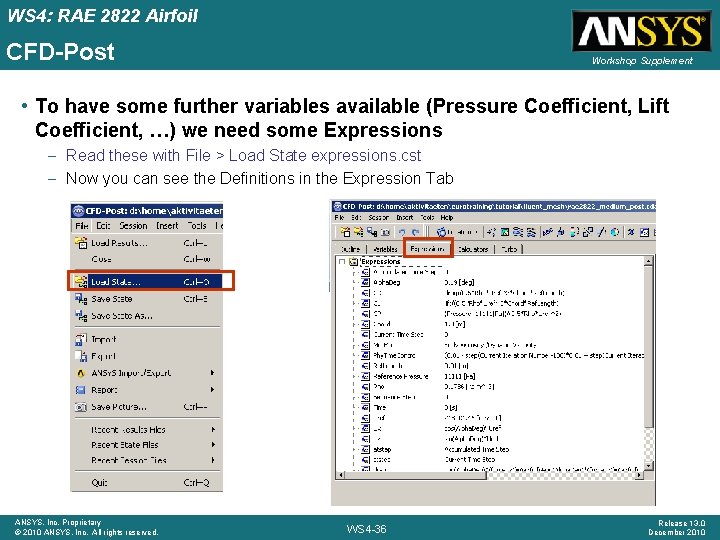Click the slanted line toolbar icon
Screen dimensions: 720x540
click(602, 232)
